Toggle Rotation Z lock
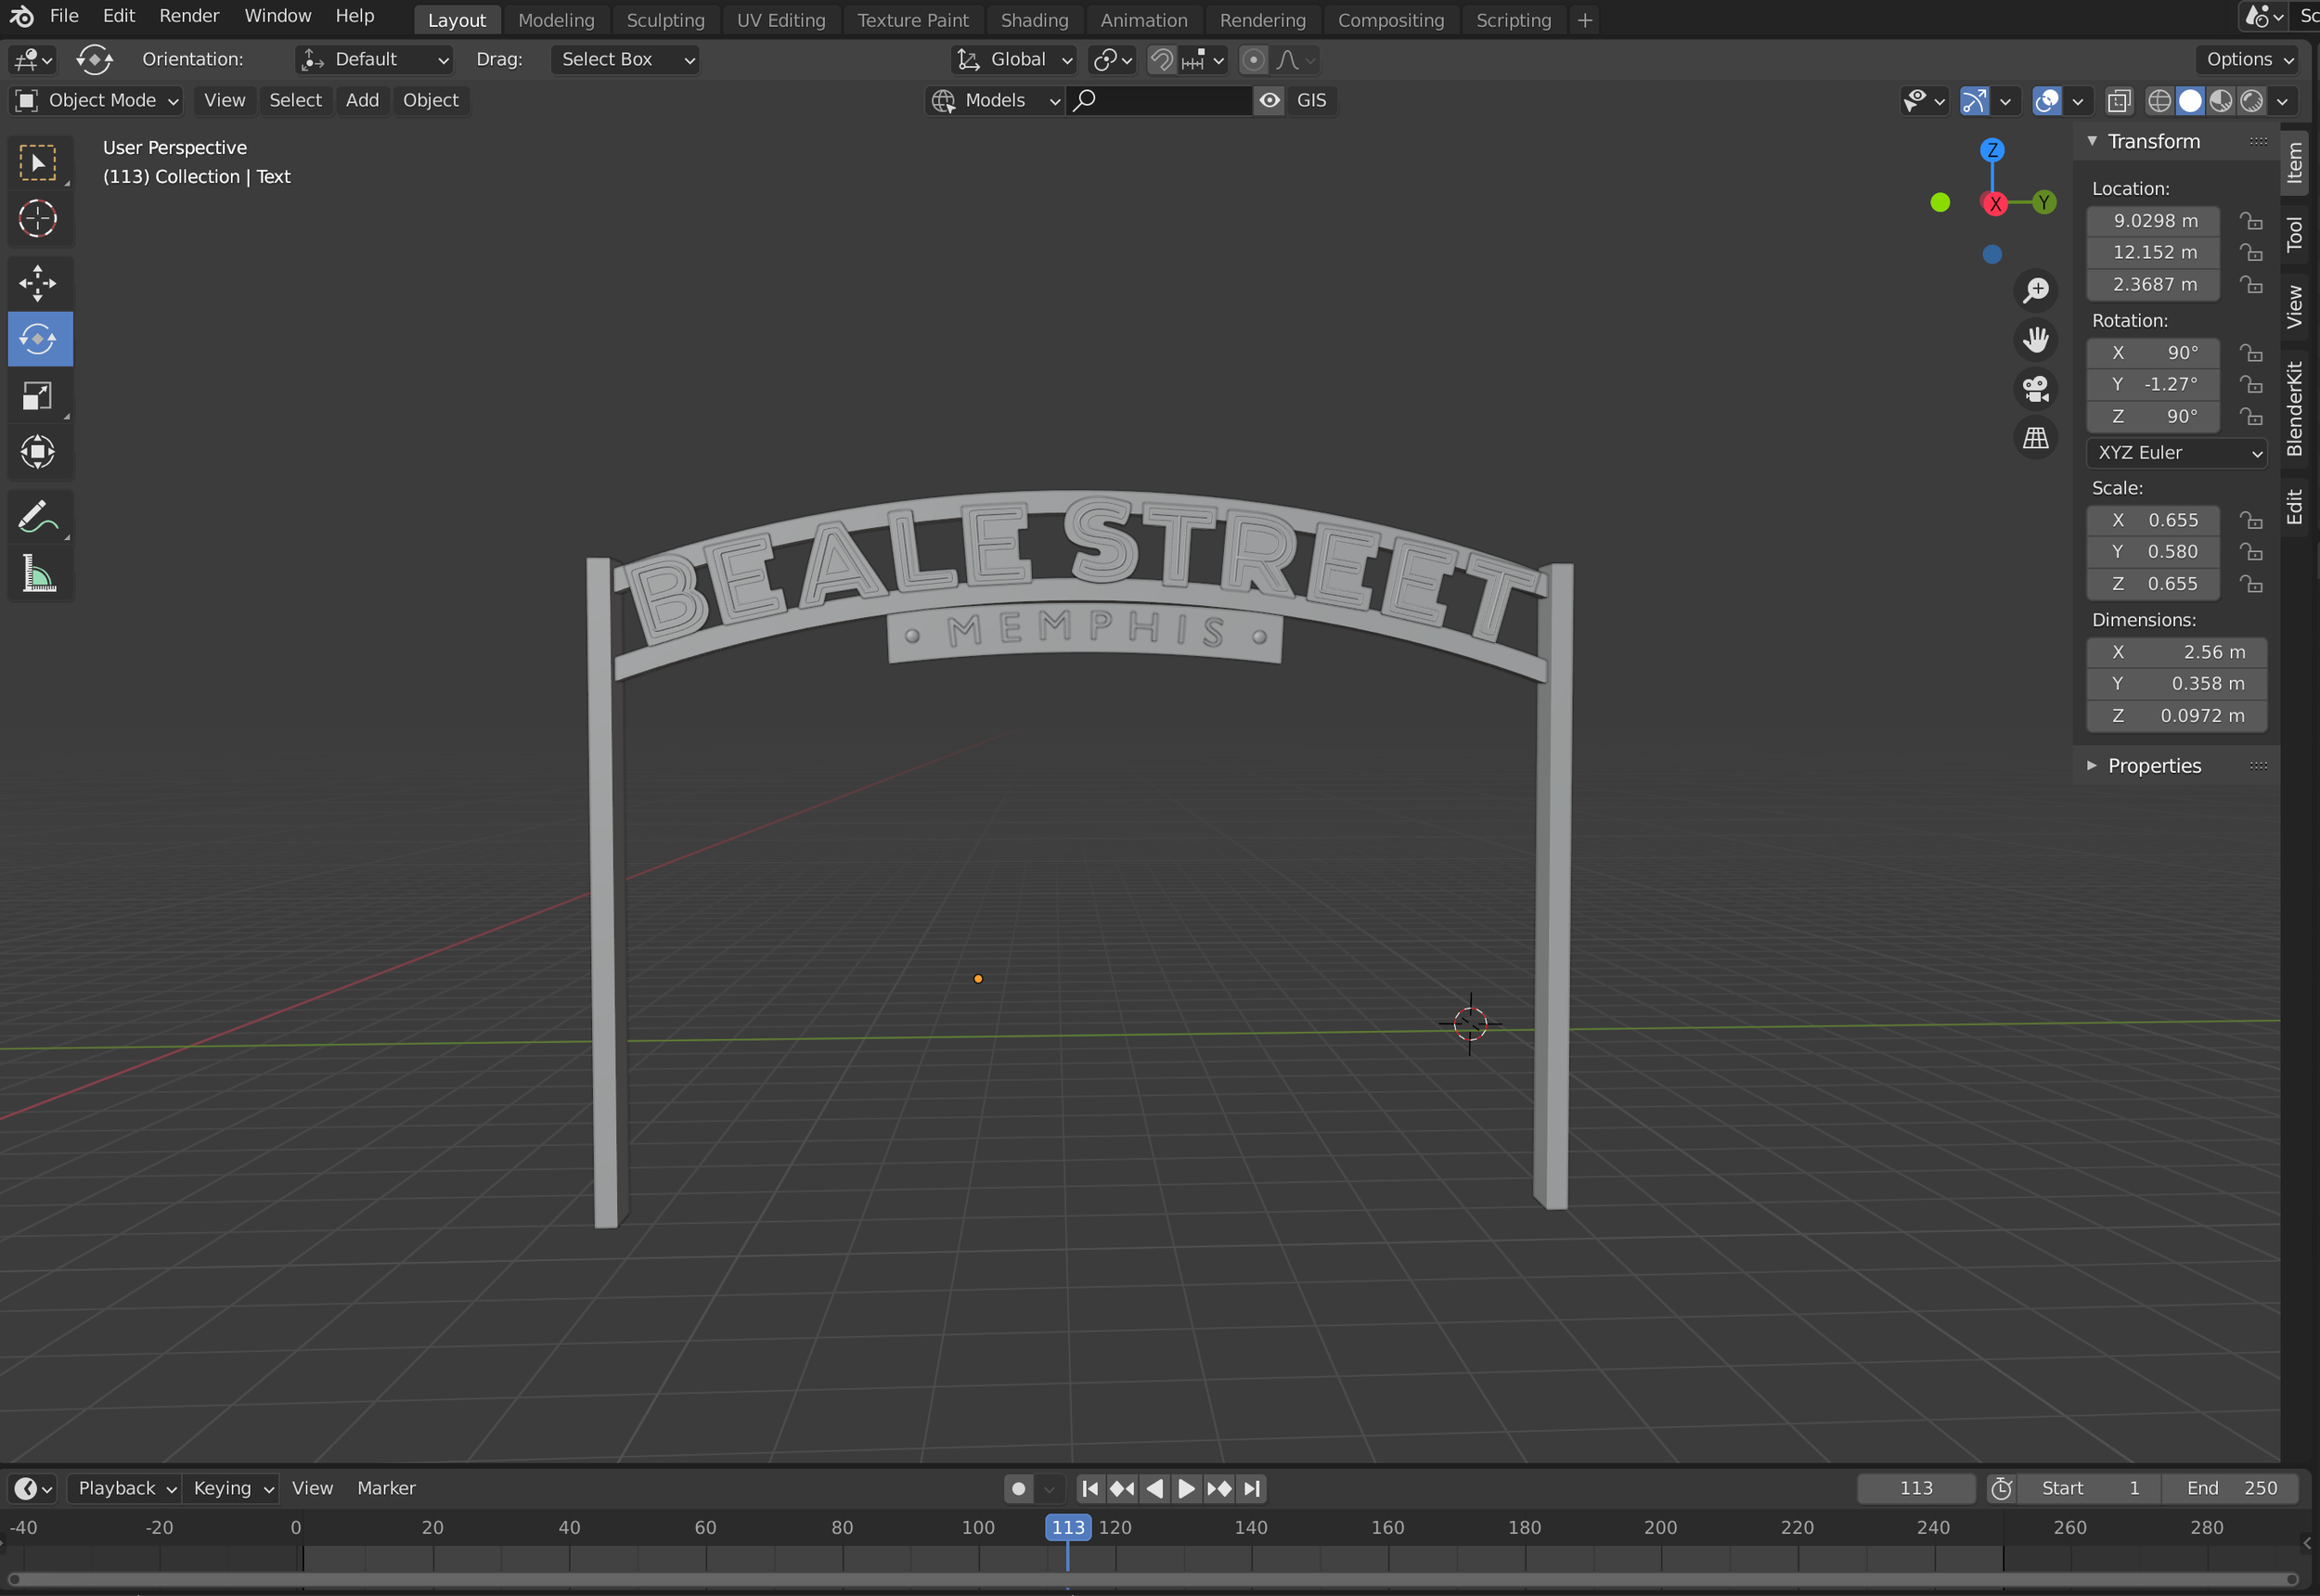 pos(2251,416)
